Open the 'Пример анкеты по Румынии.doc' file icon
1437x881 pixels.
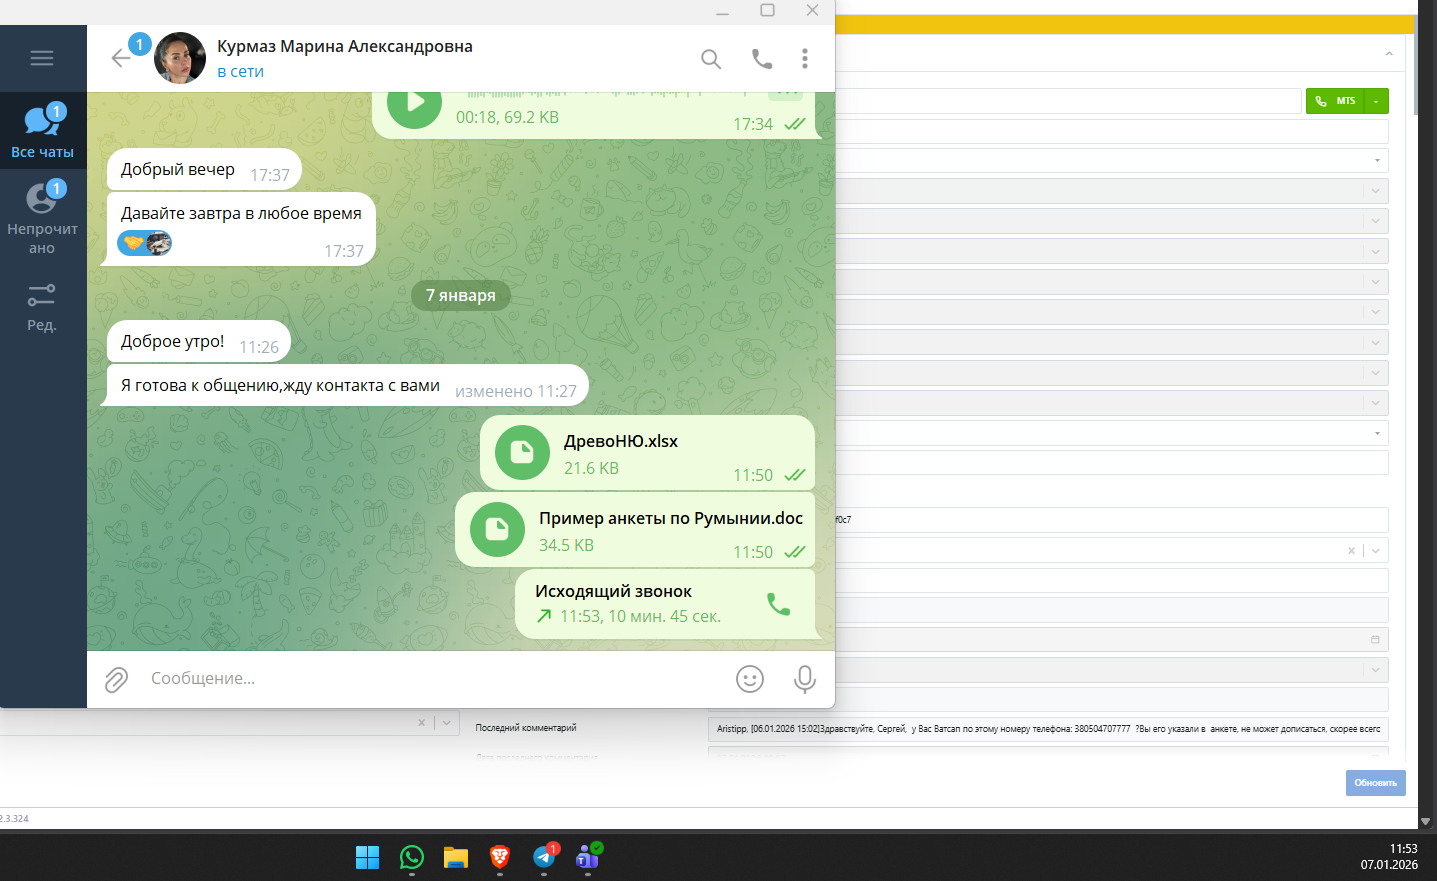[497, 530]
